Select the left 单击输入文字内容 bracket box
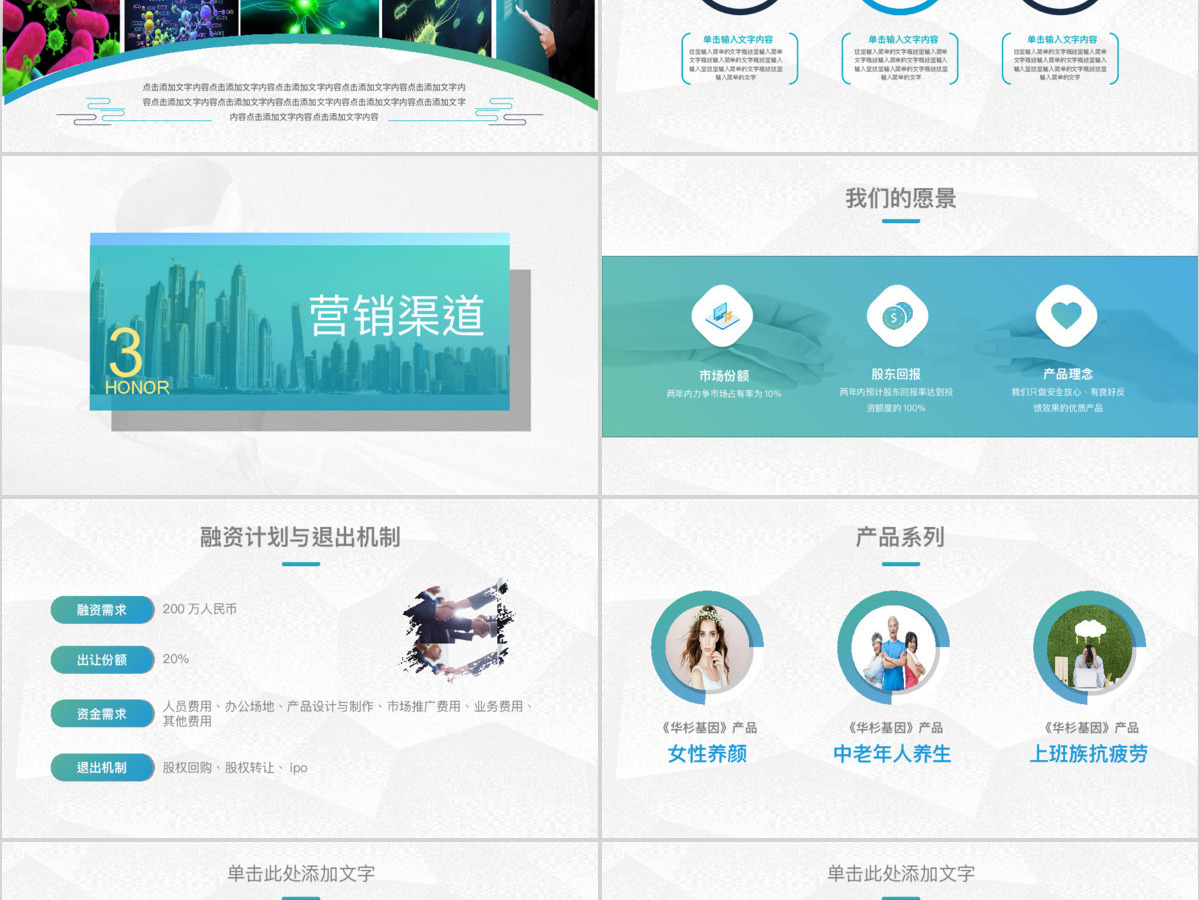Viewport: 1200px width, 900px height. click(738, 58)
